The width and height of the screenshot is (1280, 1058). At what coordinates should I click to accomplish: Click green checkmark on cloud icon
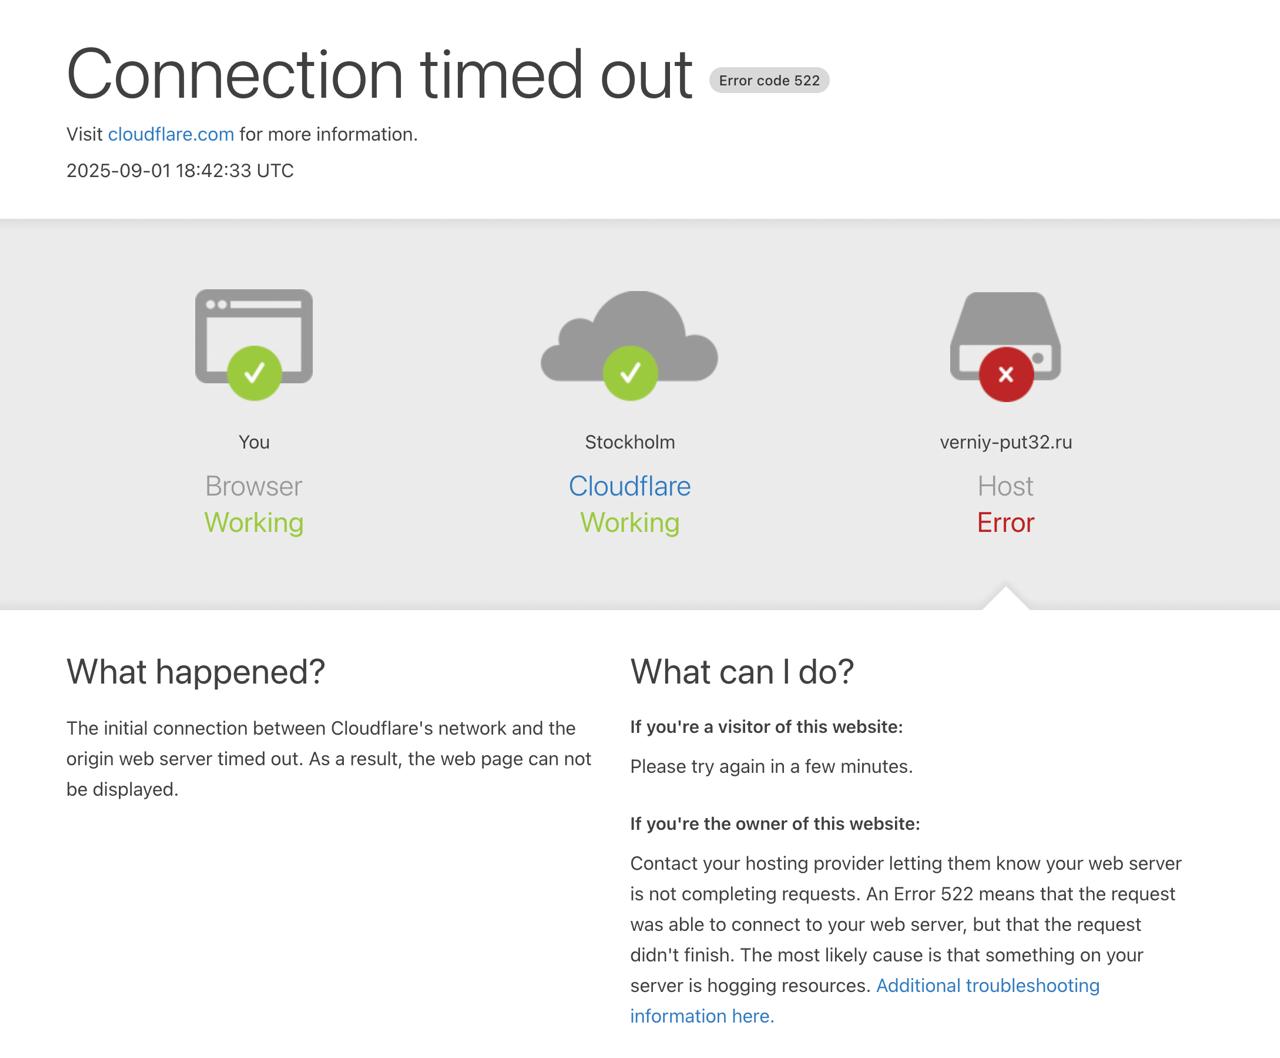(630, 373)
